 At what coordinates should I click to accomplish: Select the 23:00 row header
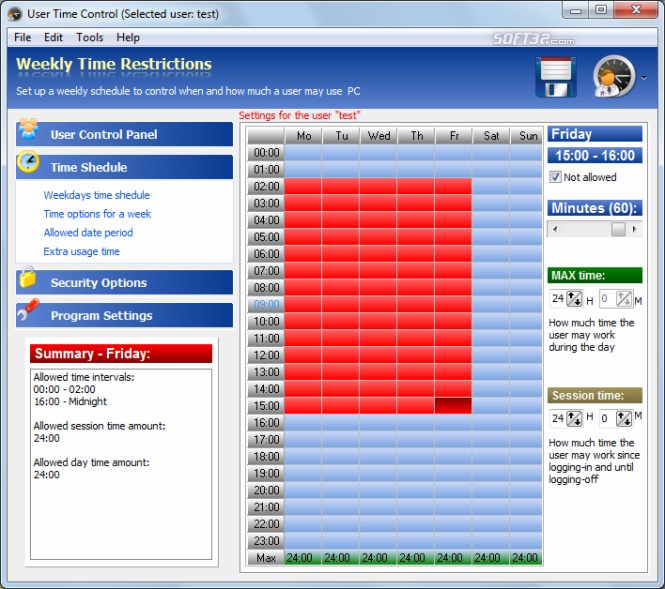coord(266,541)
